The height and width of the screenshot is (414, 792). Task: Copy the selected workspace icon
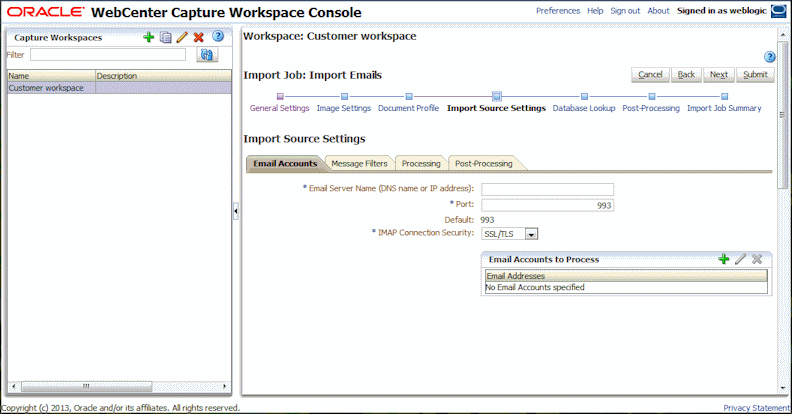click(165, 37)
